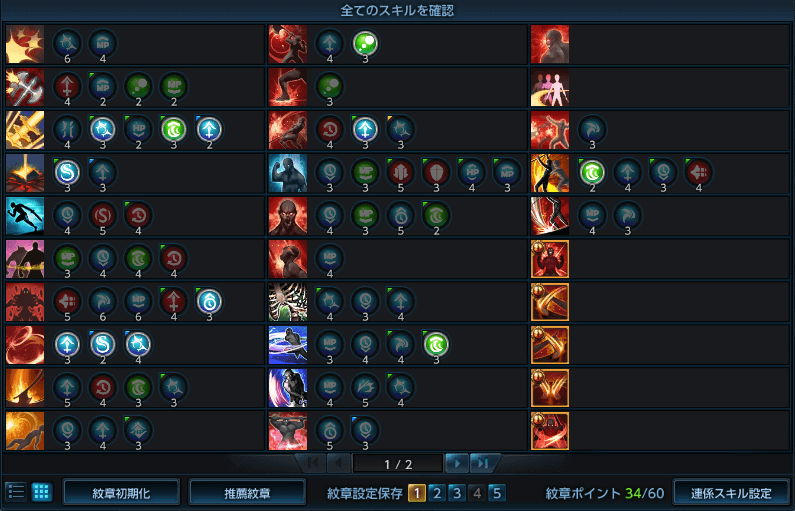The image size is (795, 511).
Task: Click the blue running figure skill icon
Action: pyautogui.click(x=25, y=216)
